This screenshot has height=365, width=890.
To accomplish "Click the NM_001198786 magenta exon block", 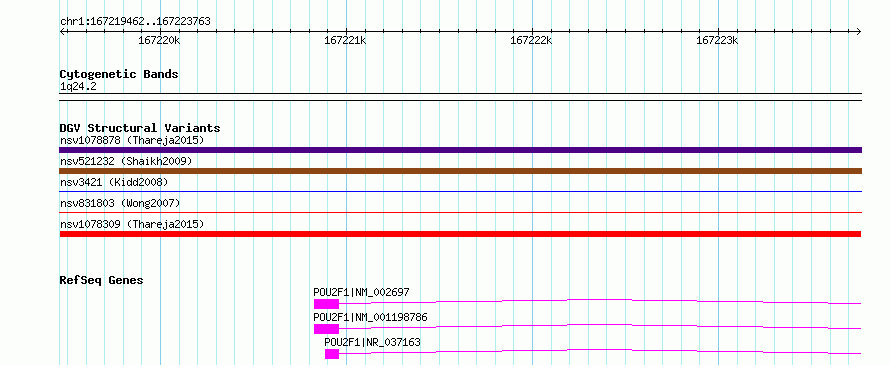I will (x=326, y=329).
